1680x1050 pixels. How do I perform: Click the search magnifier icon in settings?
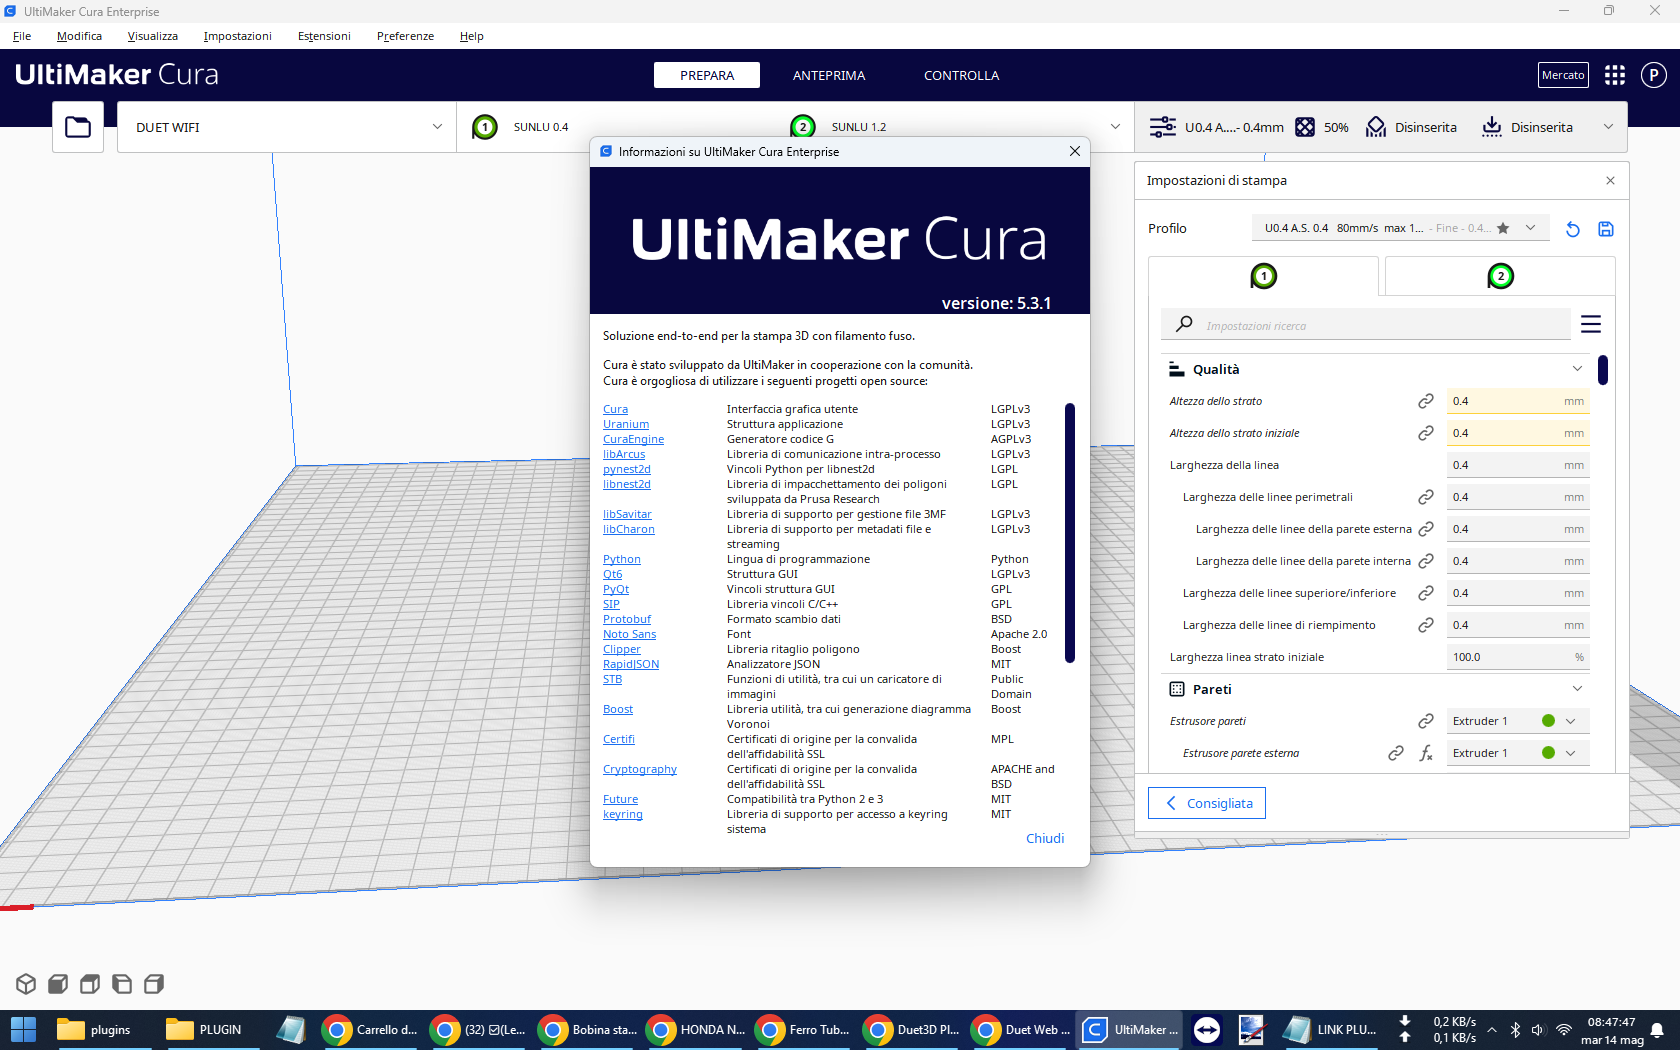[x=1184, y=324]
